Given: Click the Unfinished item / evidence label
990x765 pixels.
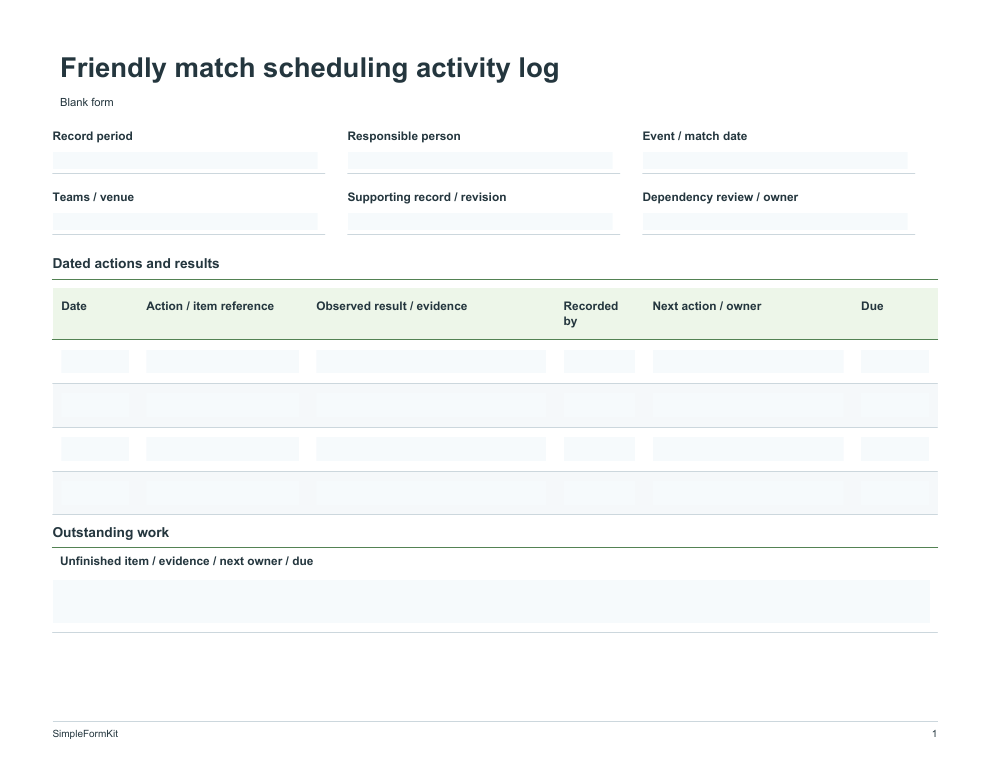Looking at the screenshot, I should [186, 561].
